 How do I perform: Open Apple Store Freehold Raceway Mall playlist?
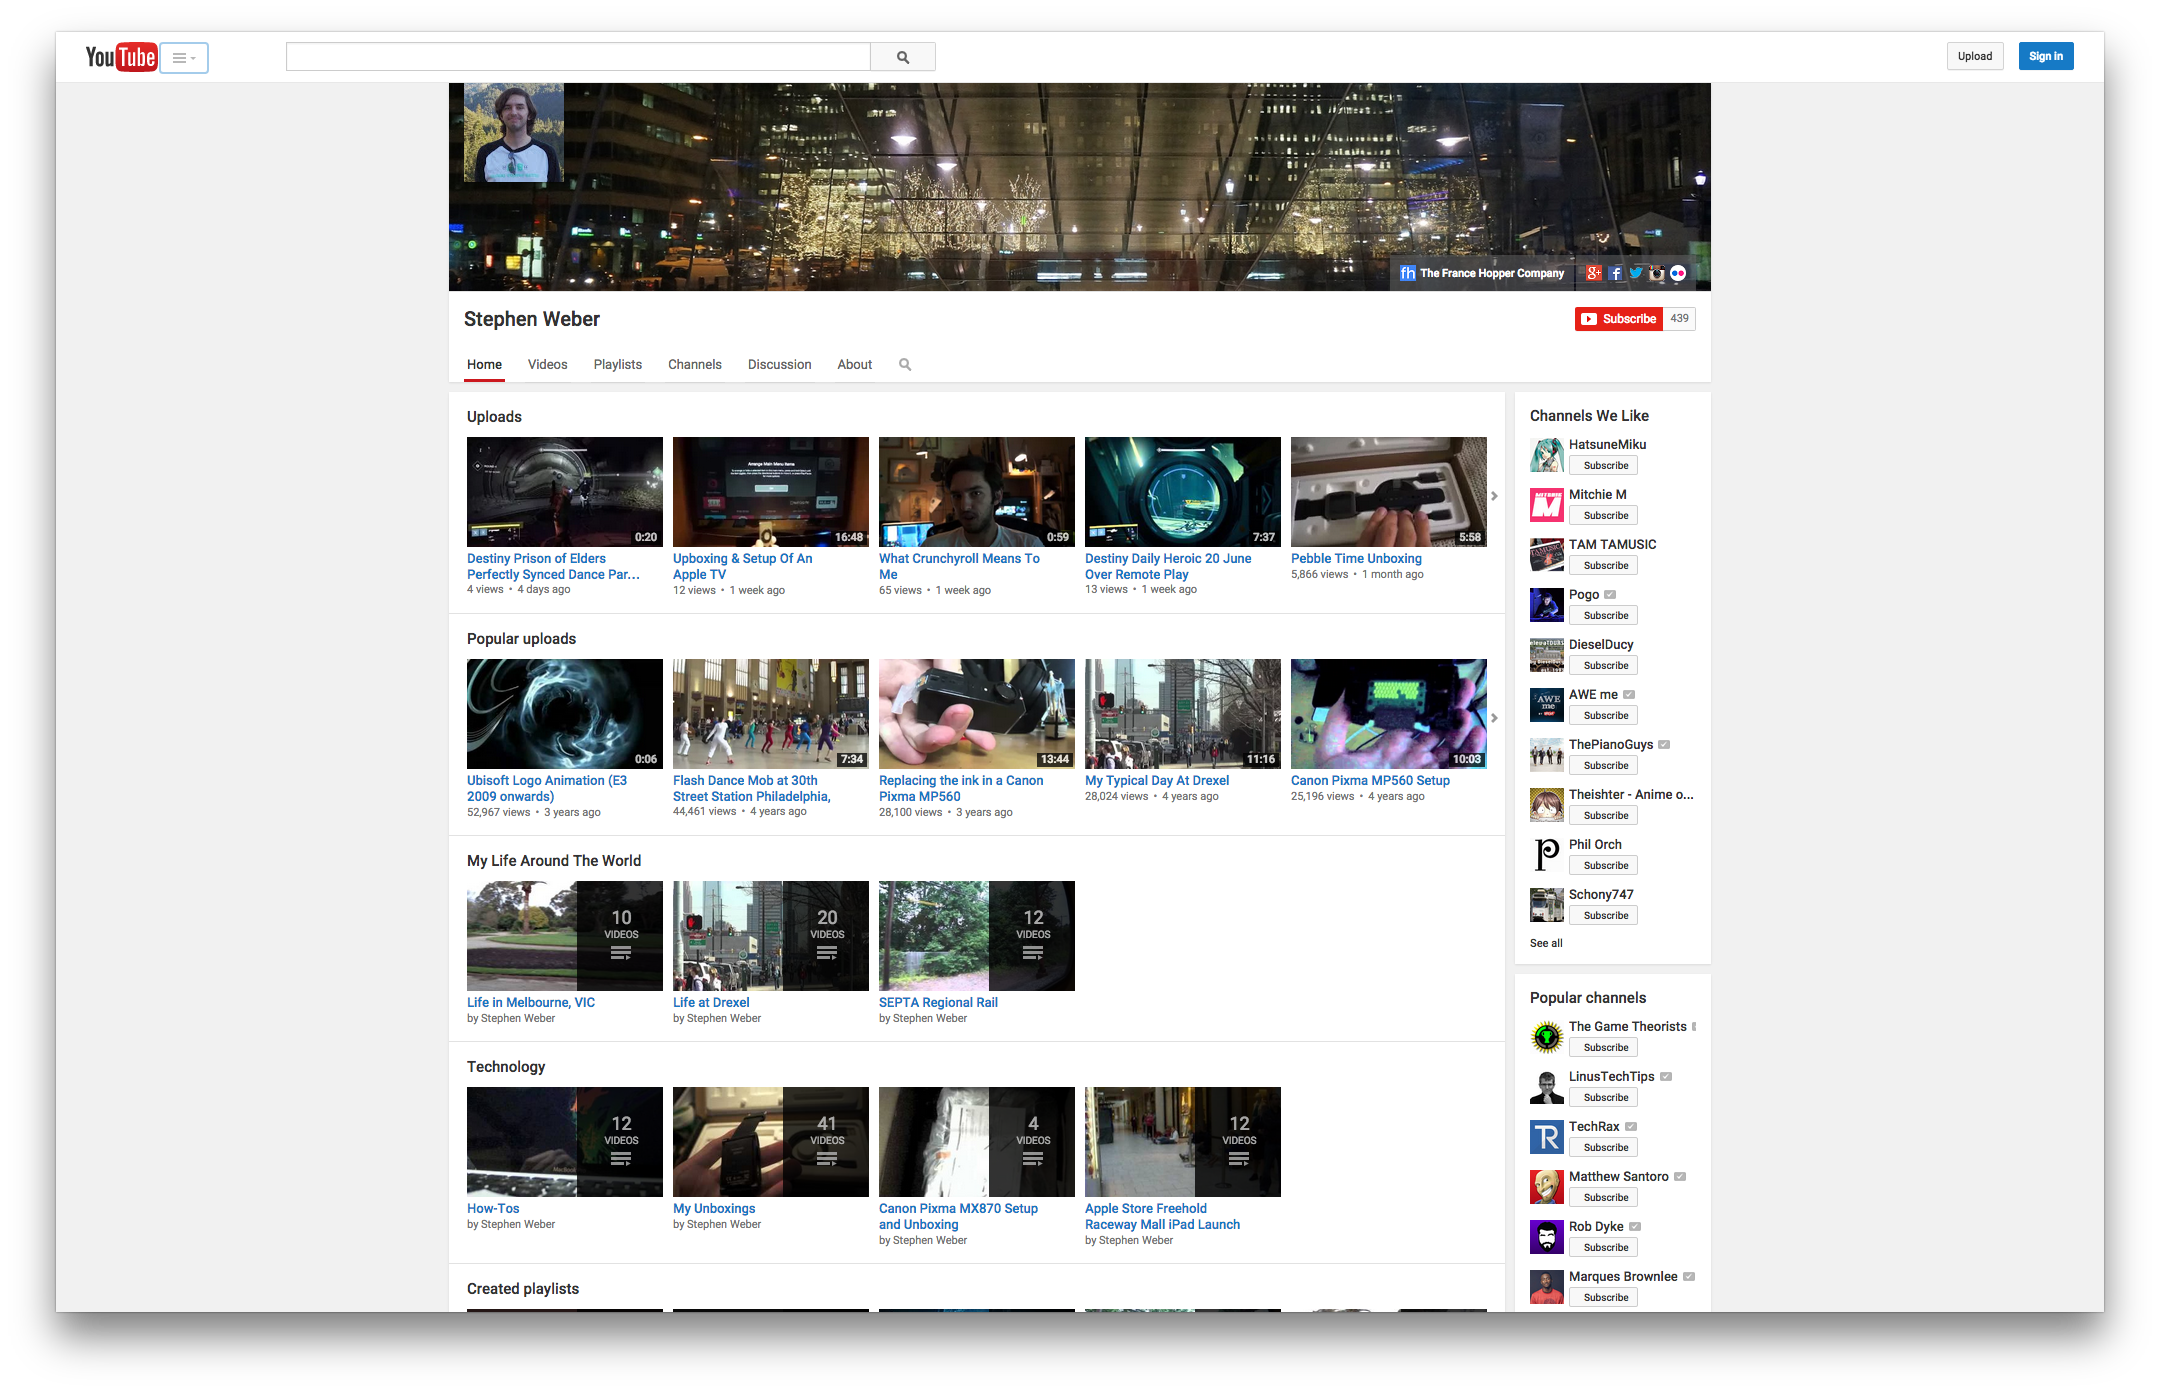tap(1162, 1217)
